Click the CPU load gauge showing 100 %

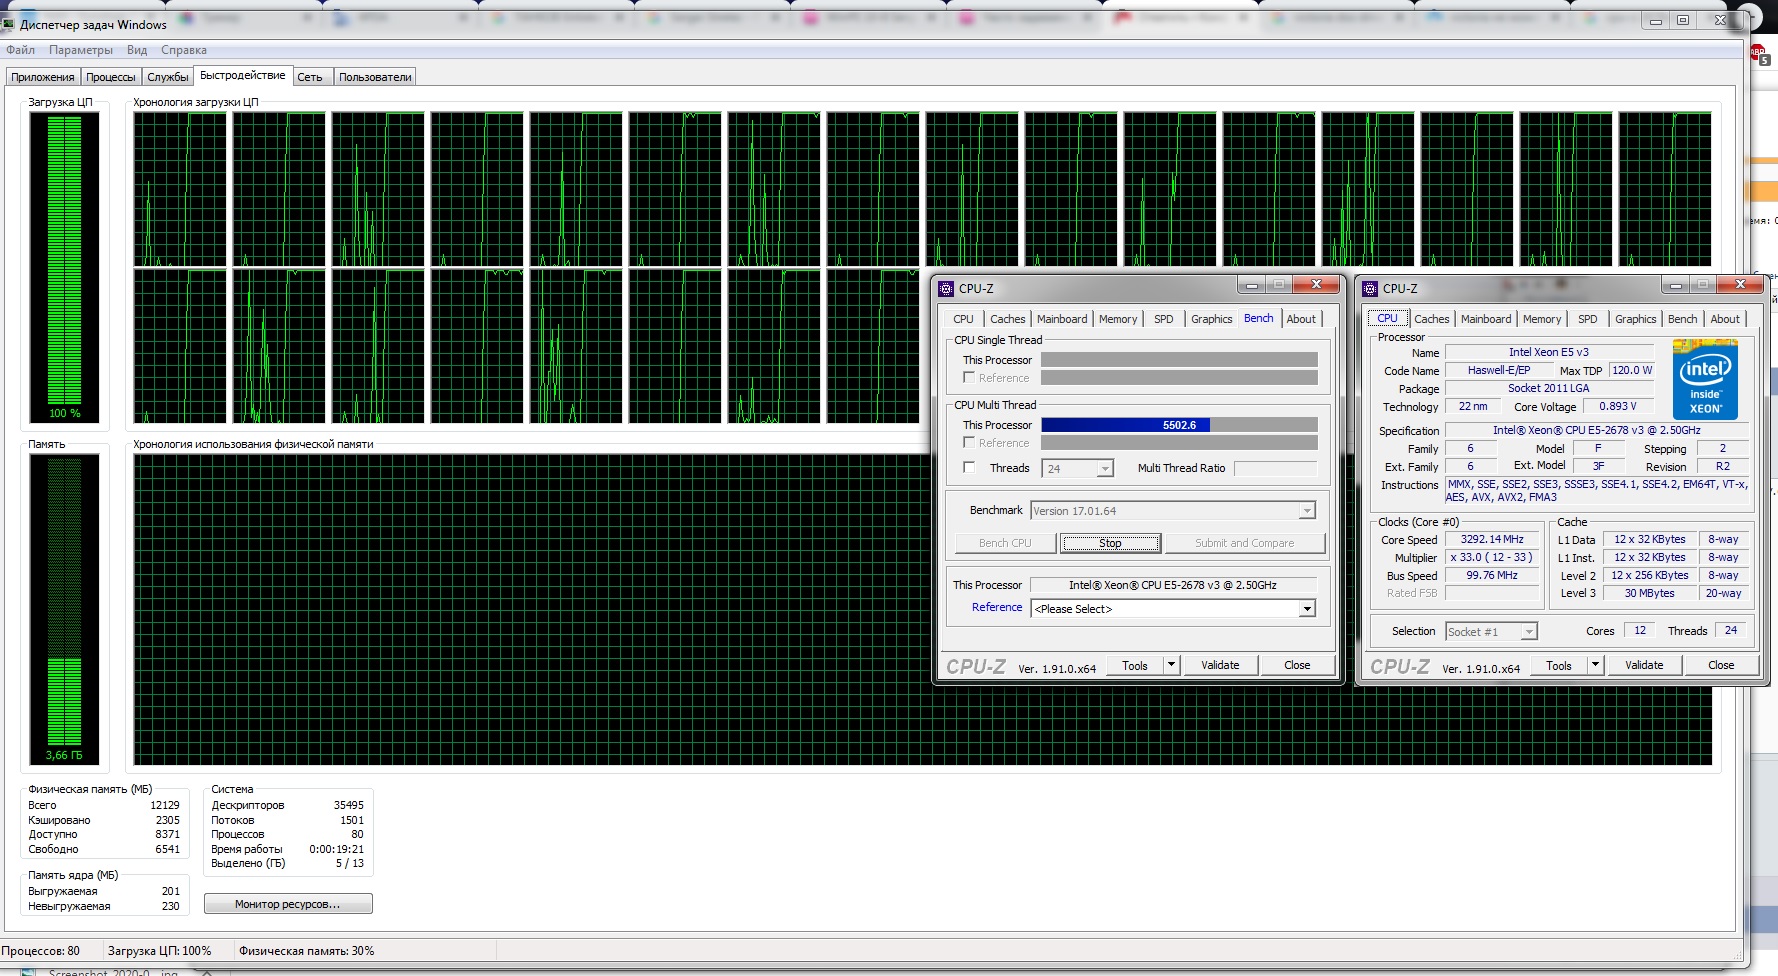(x=65, y=266)
